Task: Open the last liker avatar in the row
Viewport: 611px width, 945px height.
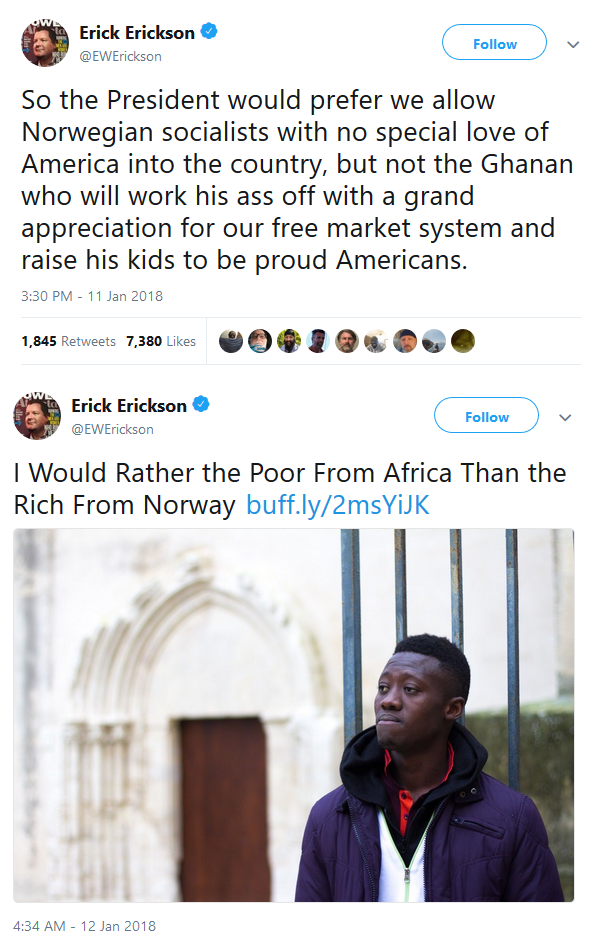Action: coord(463,341)
